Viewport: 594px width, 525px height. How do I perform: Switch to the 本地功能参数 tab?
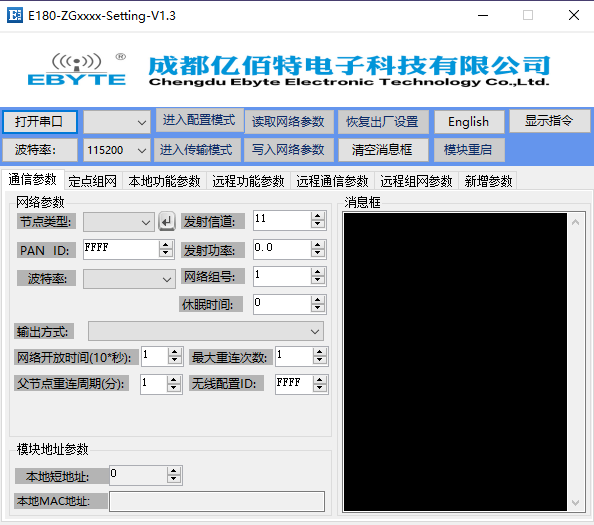(164, 181)
